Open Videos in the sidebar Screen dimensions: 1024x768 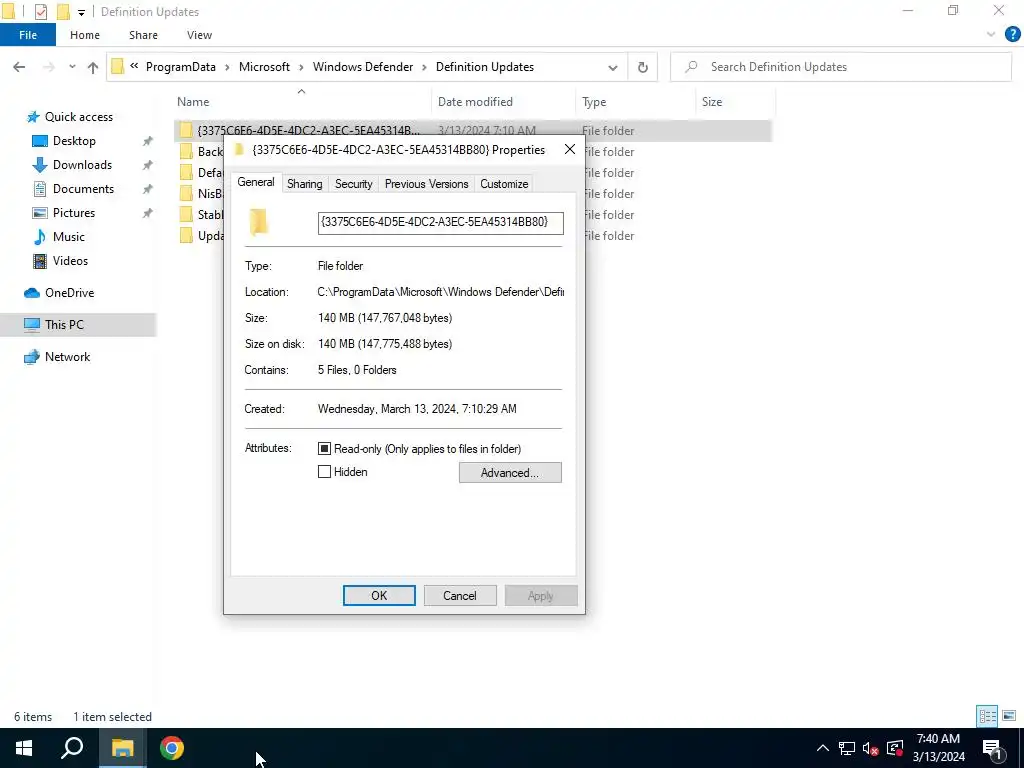click(x=70, y=261)
